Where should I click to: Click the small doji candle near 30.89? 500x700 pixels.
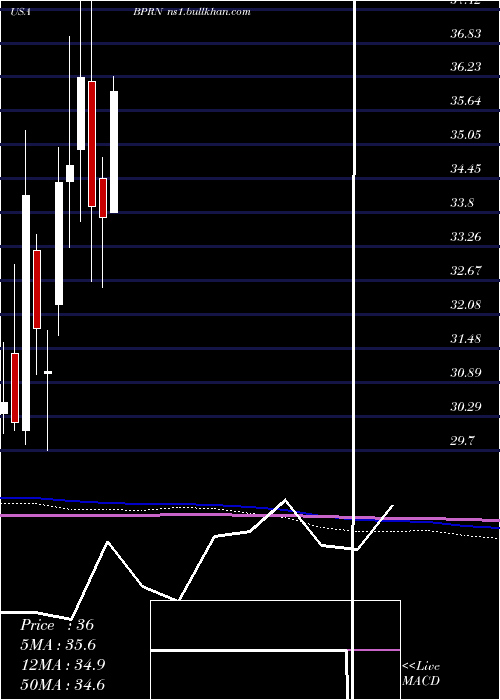point(48,372)
